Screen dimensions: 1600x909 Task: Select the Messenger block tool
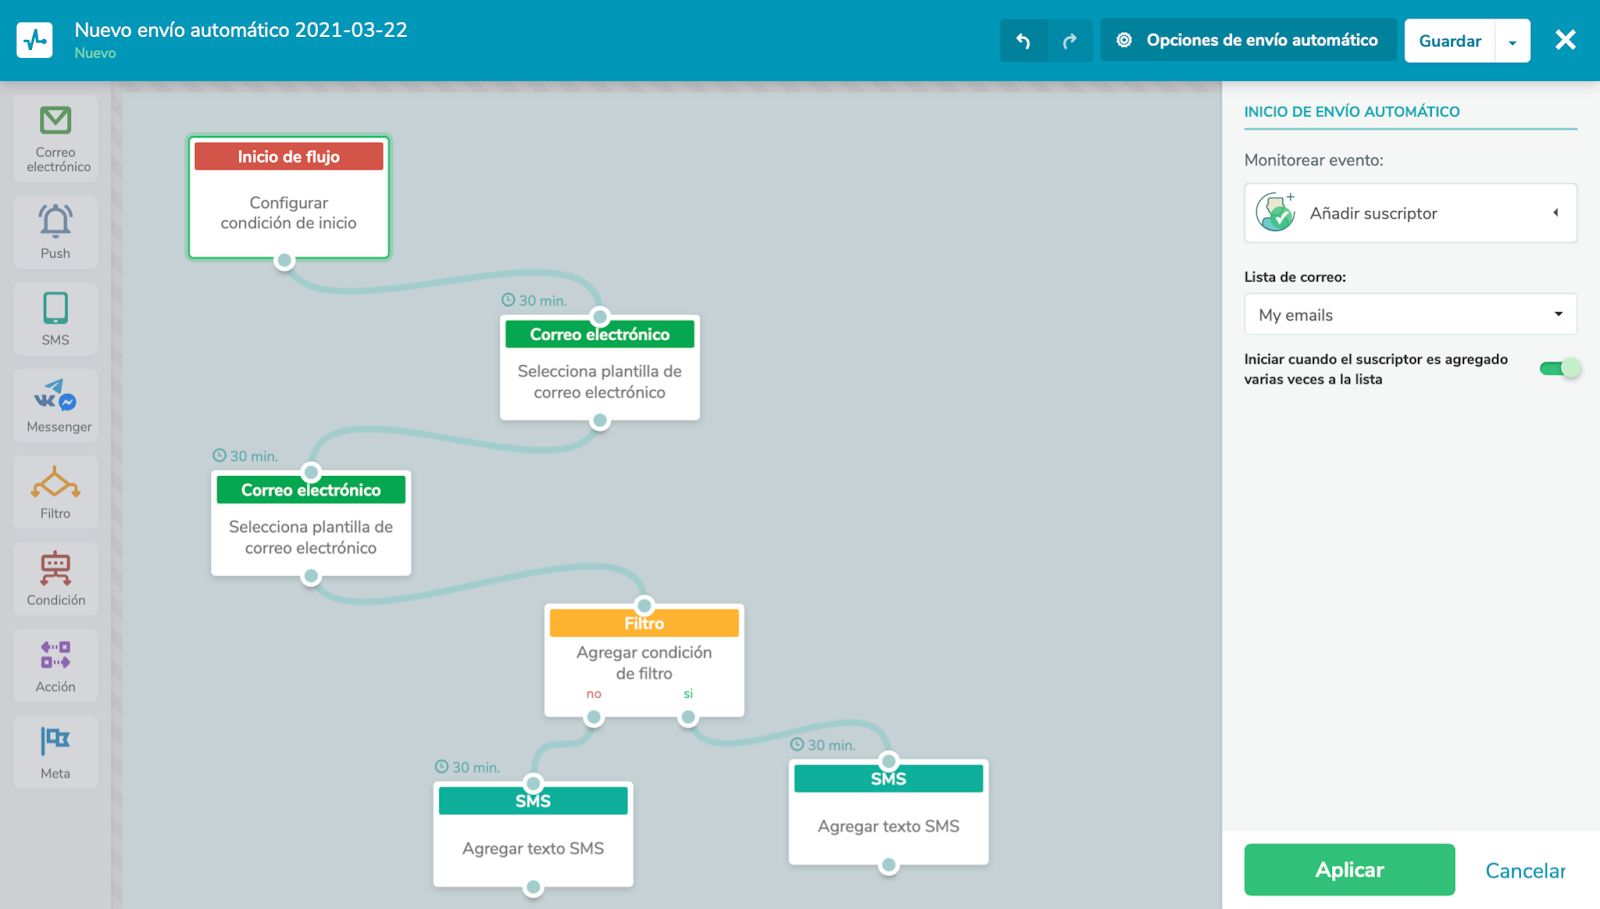pyautogui.click(x=55, y=404)
